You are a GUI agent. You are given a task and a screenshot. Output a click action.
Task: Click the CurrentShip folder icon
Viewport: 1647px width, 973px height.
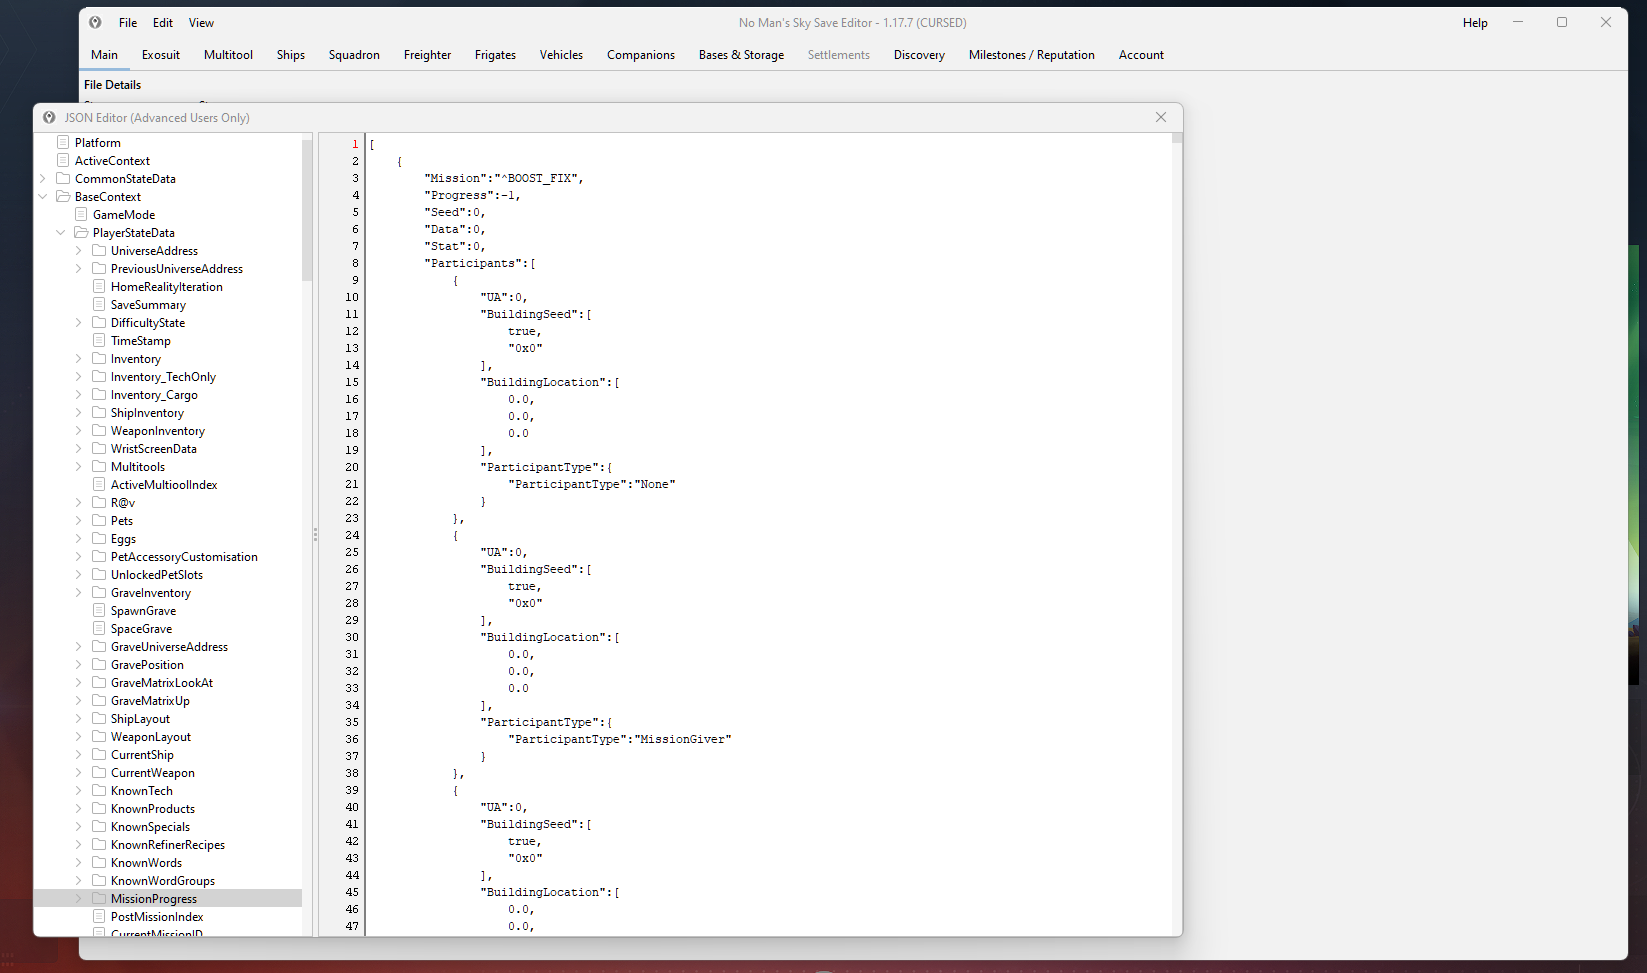click(x=99, y=754)
